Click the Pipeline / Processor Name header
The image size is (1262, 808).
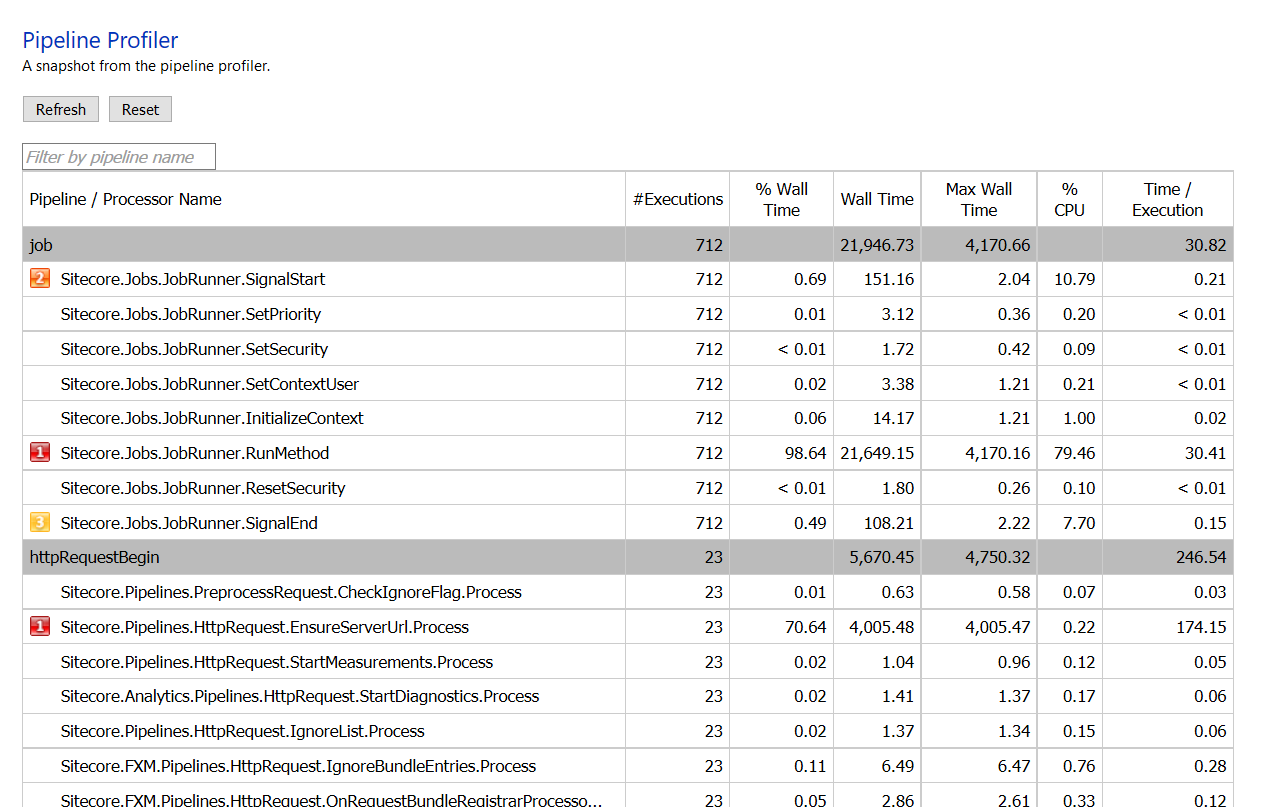click(126, 199)
